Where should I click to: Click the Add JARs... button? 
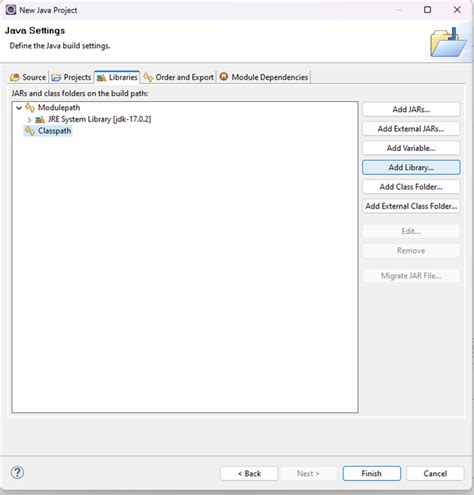pyautogui.click(x=411, y=109)
